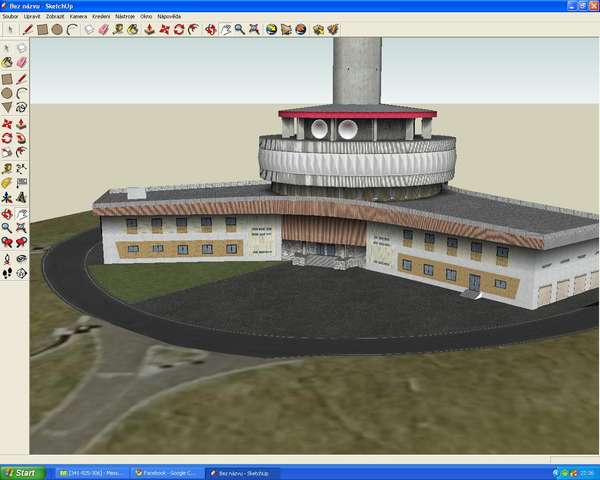This screenshot has width=600, height=480.
Task: Select Paint Bucket in left tool palette
Action: click(x=7, y=63)
